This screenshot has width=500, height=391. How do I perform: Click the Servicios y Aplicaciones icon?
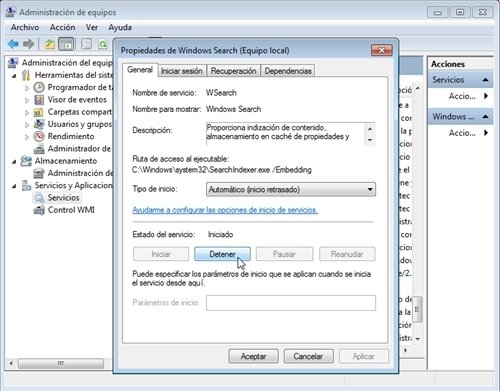point(26,185)
